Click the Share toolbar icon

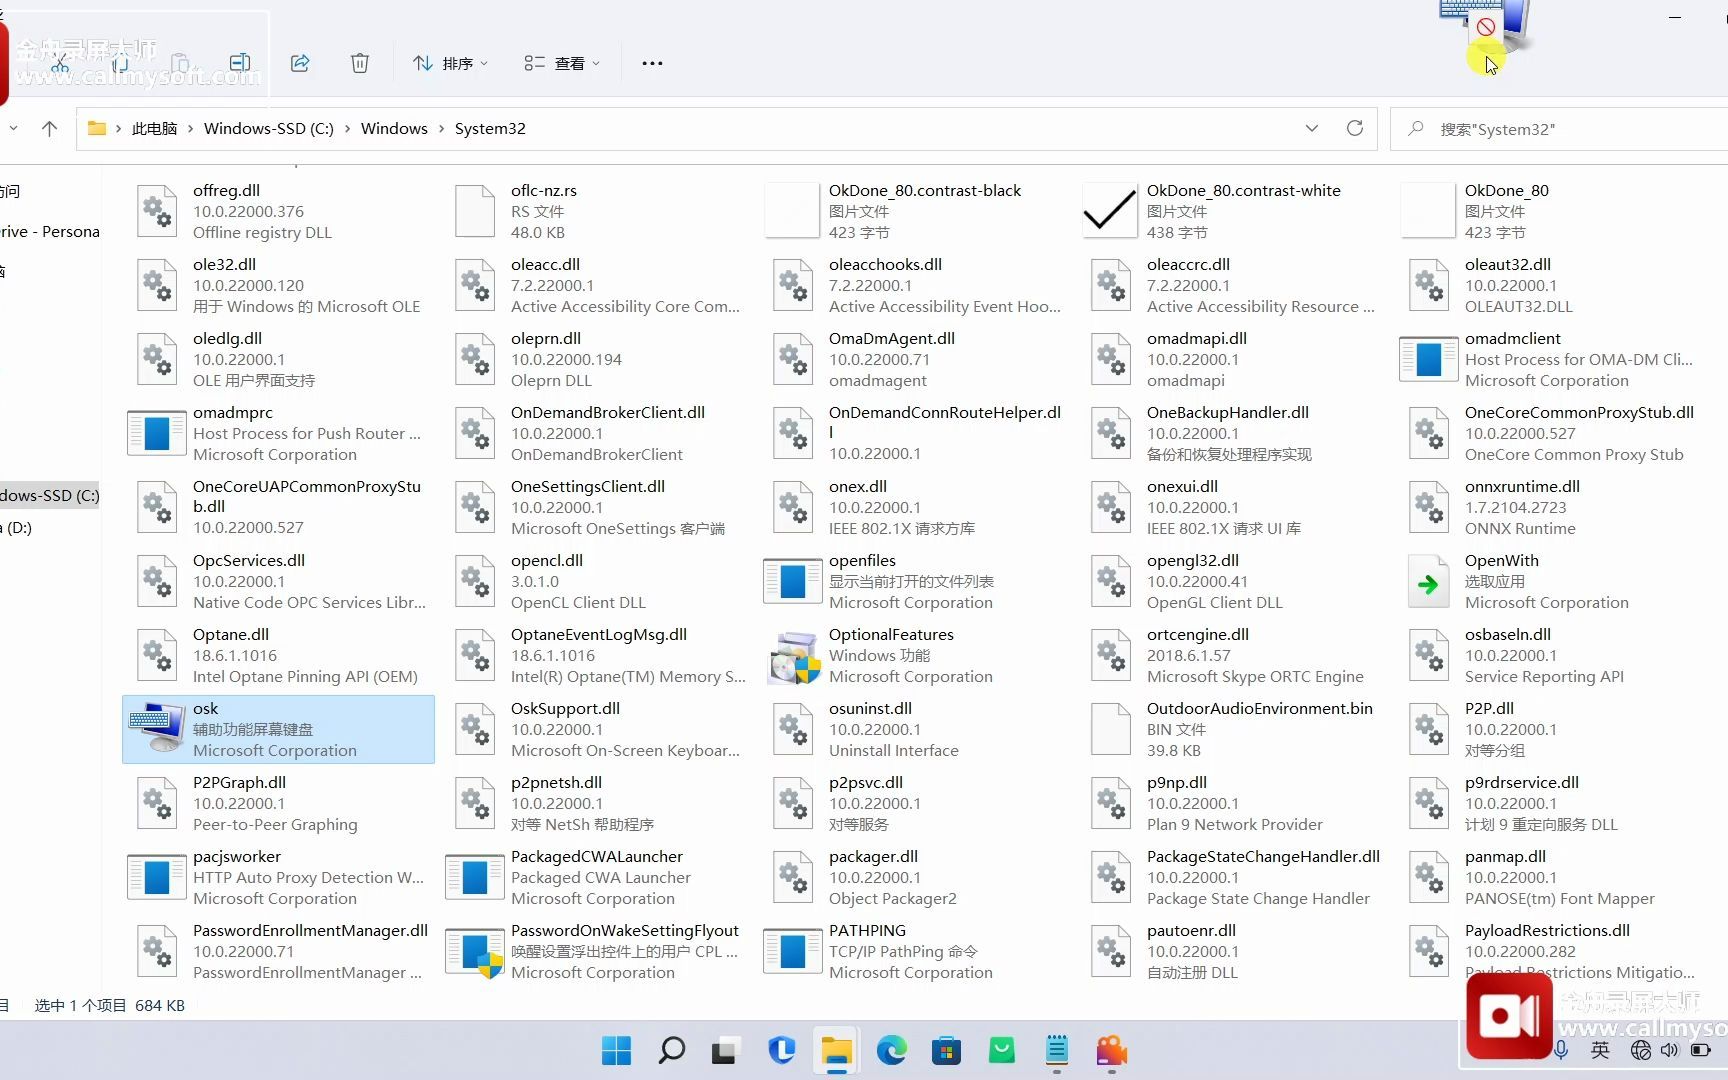(x=300, y=63)
